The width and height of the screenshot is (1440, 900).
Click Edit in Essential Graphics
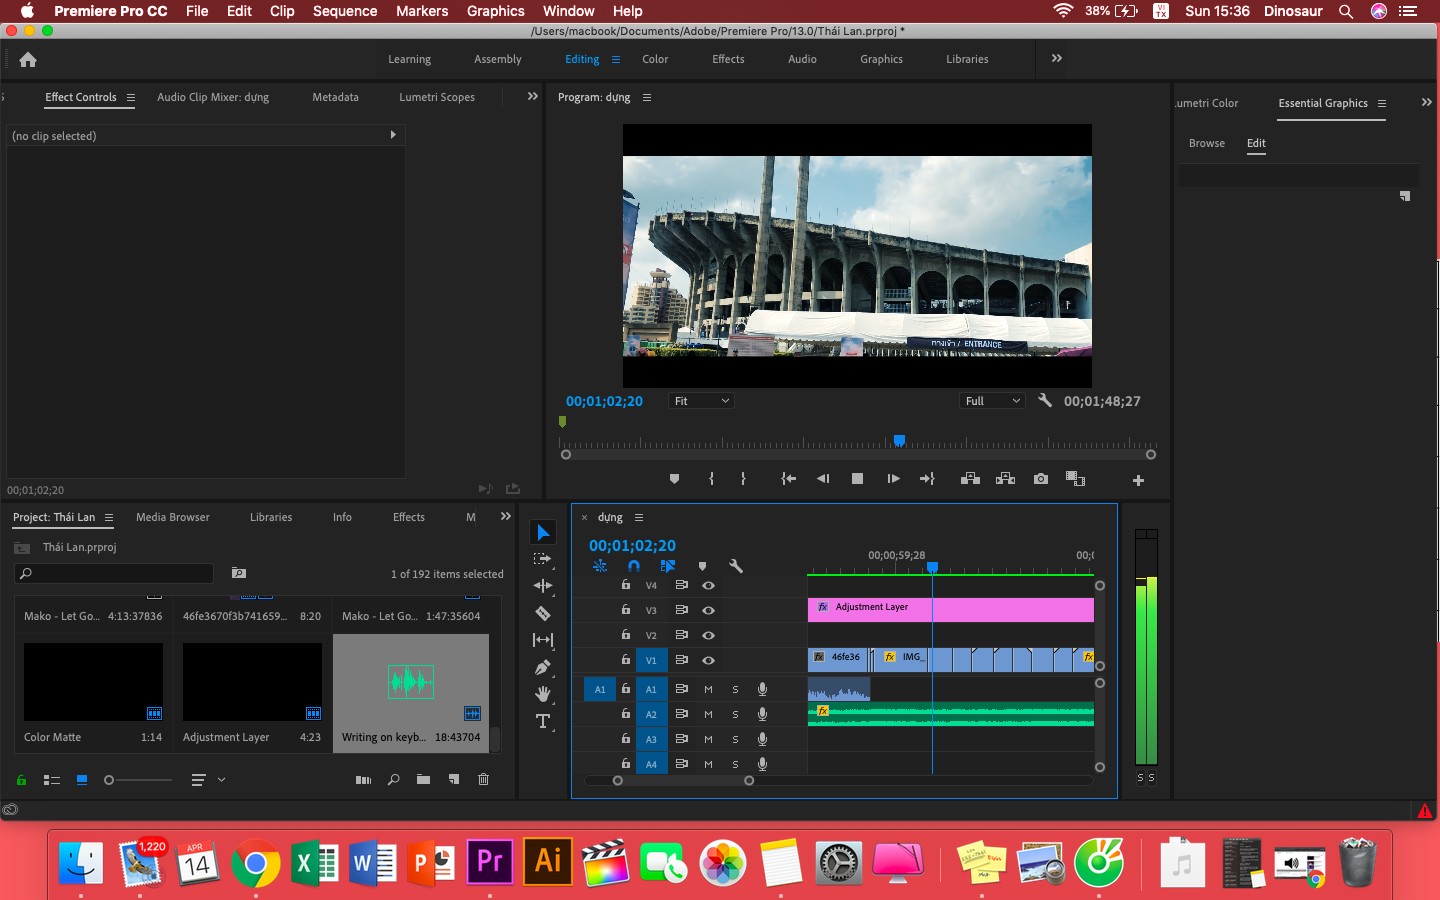(x=1256, y=143)
